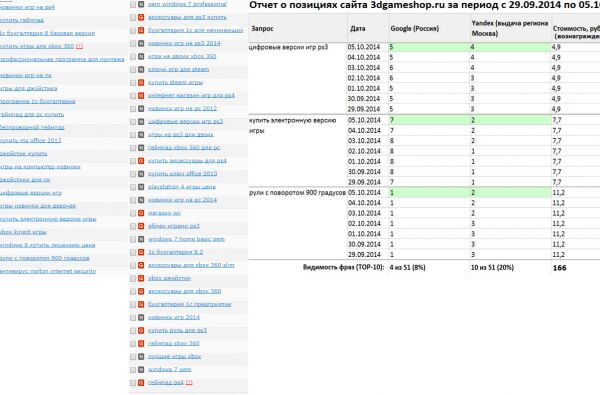
Task: Click the G badge beside бухгалтерия 1с для начинающих
Action: pyautogui.click(x=141, y=30)
